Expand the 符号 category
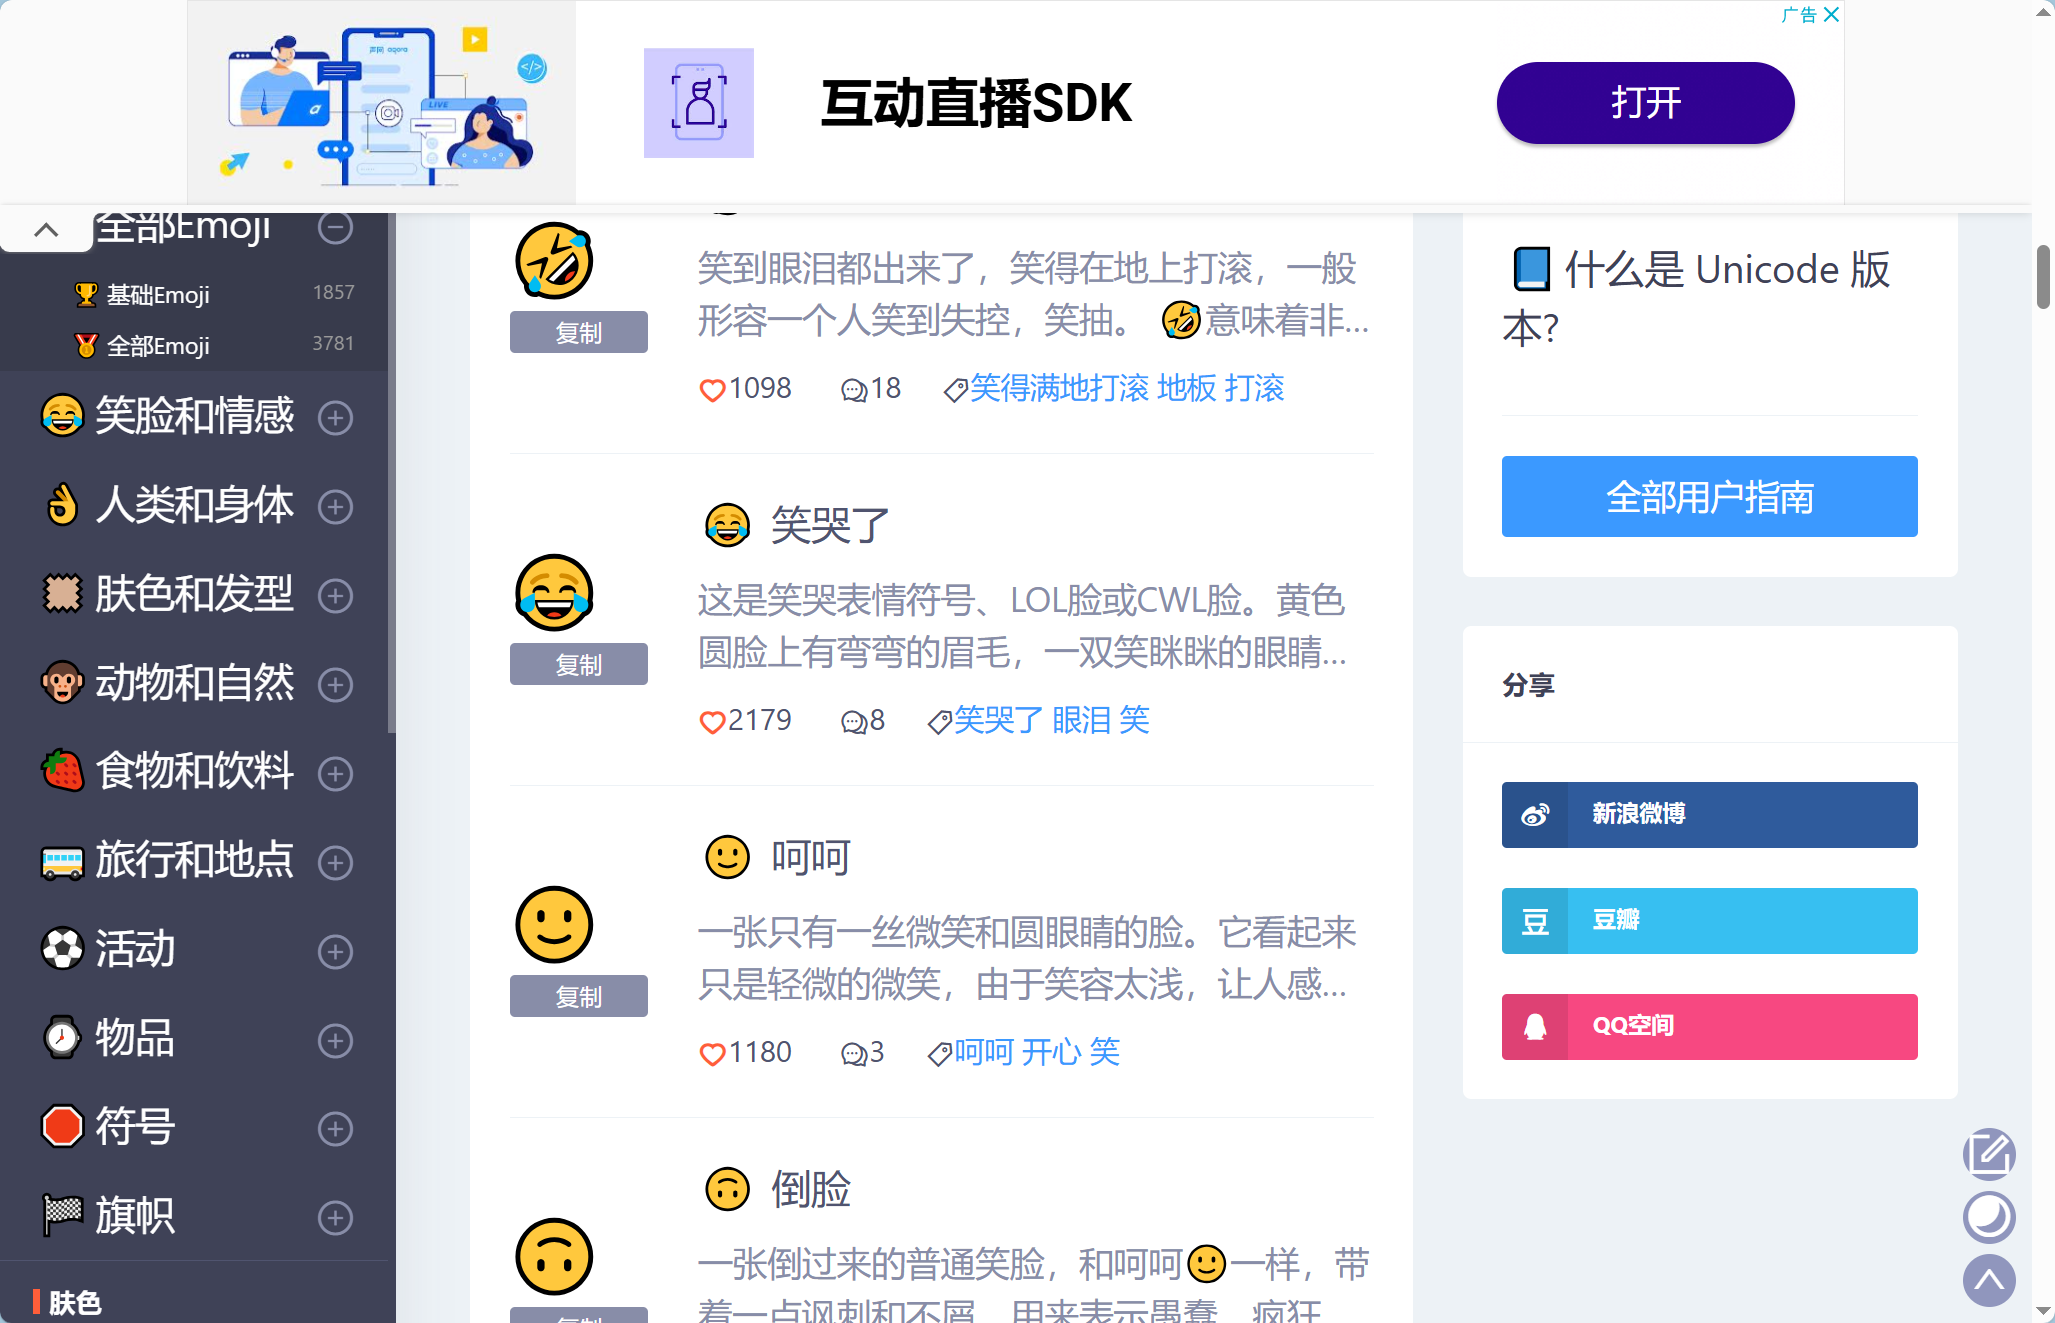 (335, 1128)
